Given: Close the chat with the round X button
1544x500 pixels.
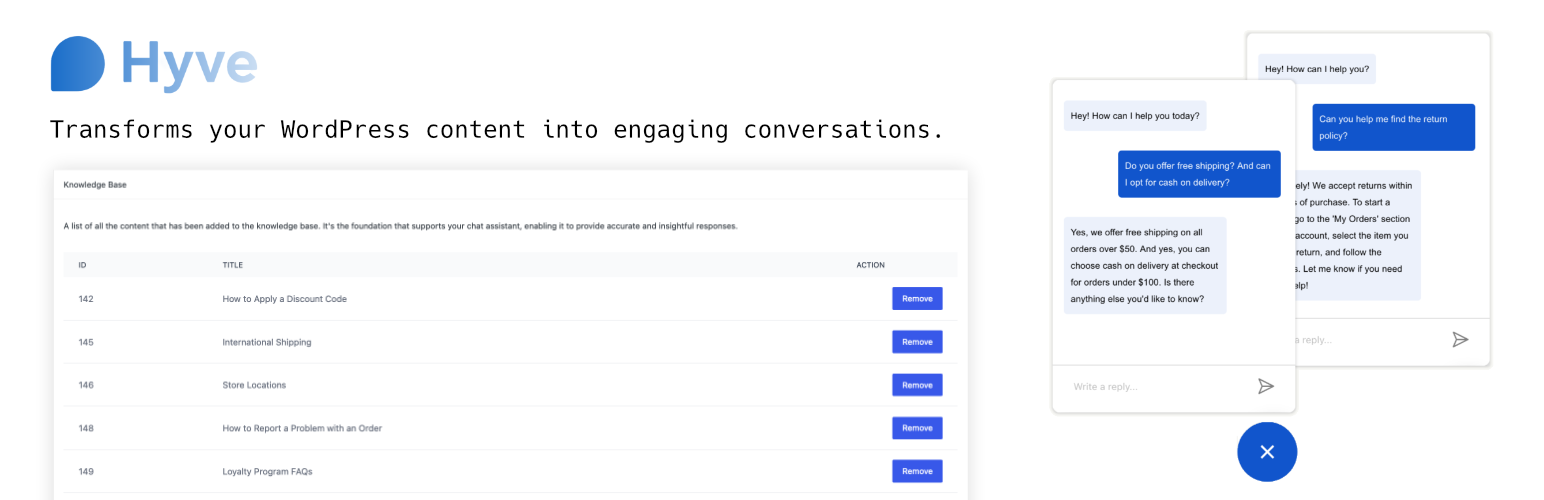Looking at the screenshot, I should point(1266,452).
